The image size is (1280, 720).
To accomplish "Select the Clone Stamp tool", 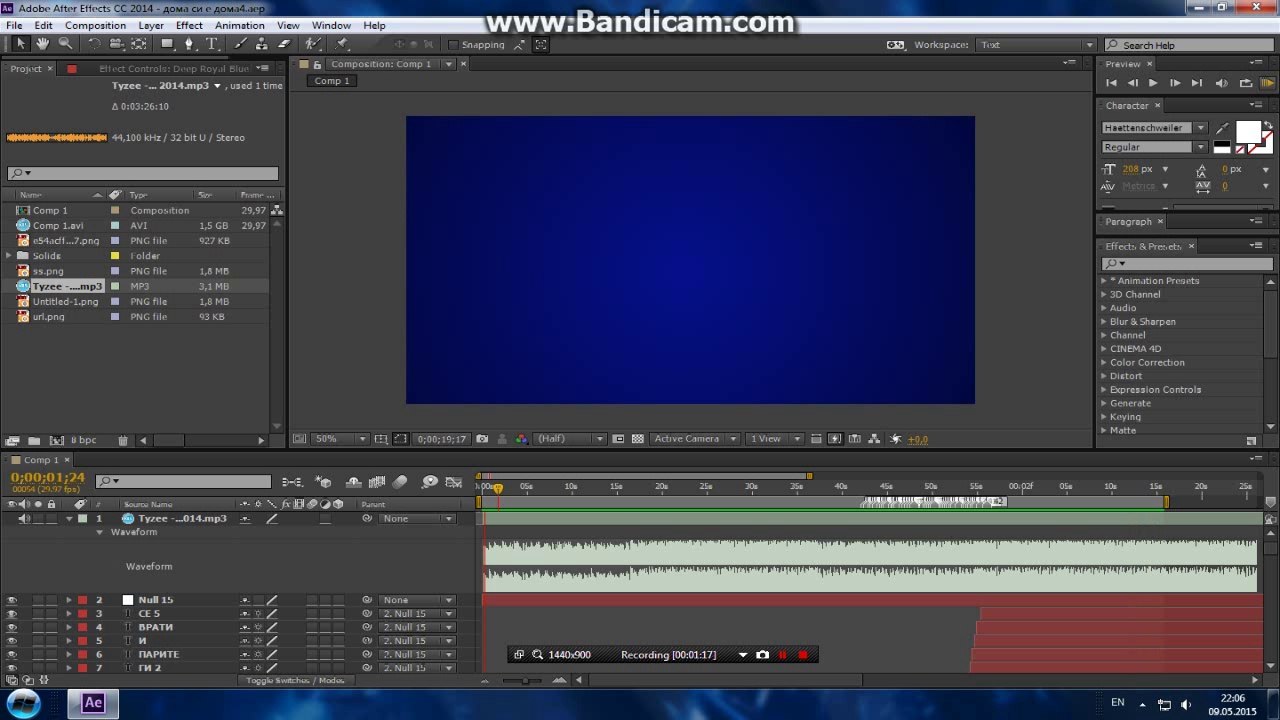I will (x=262, y=44).
